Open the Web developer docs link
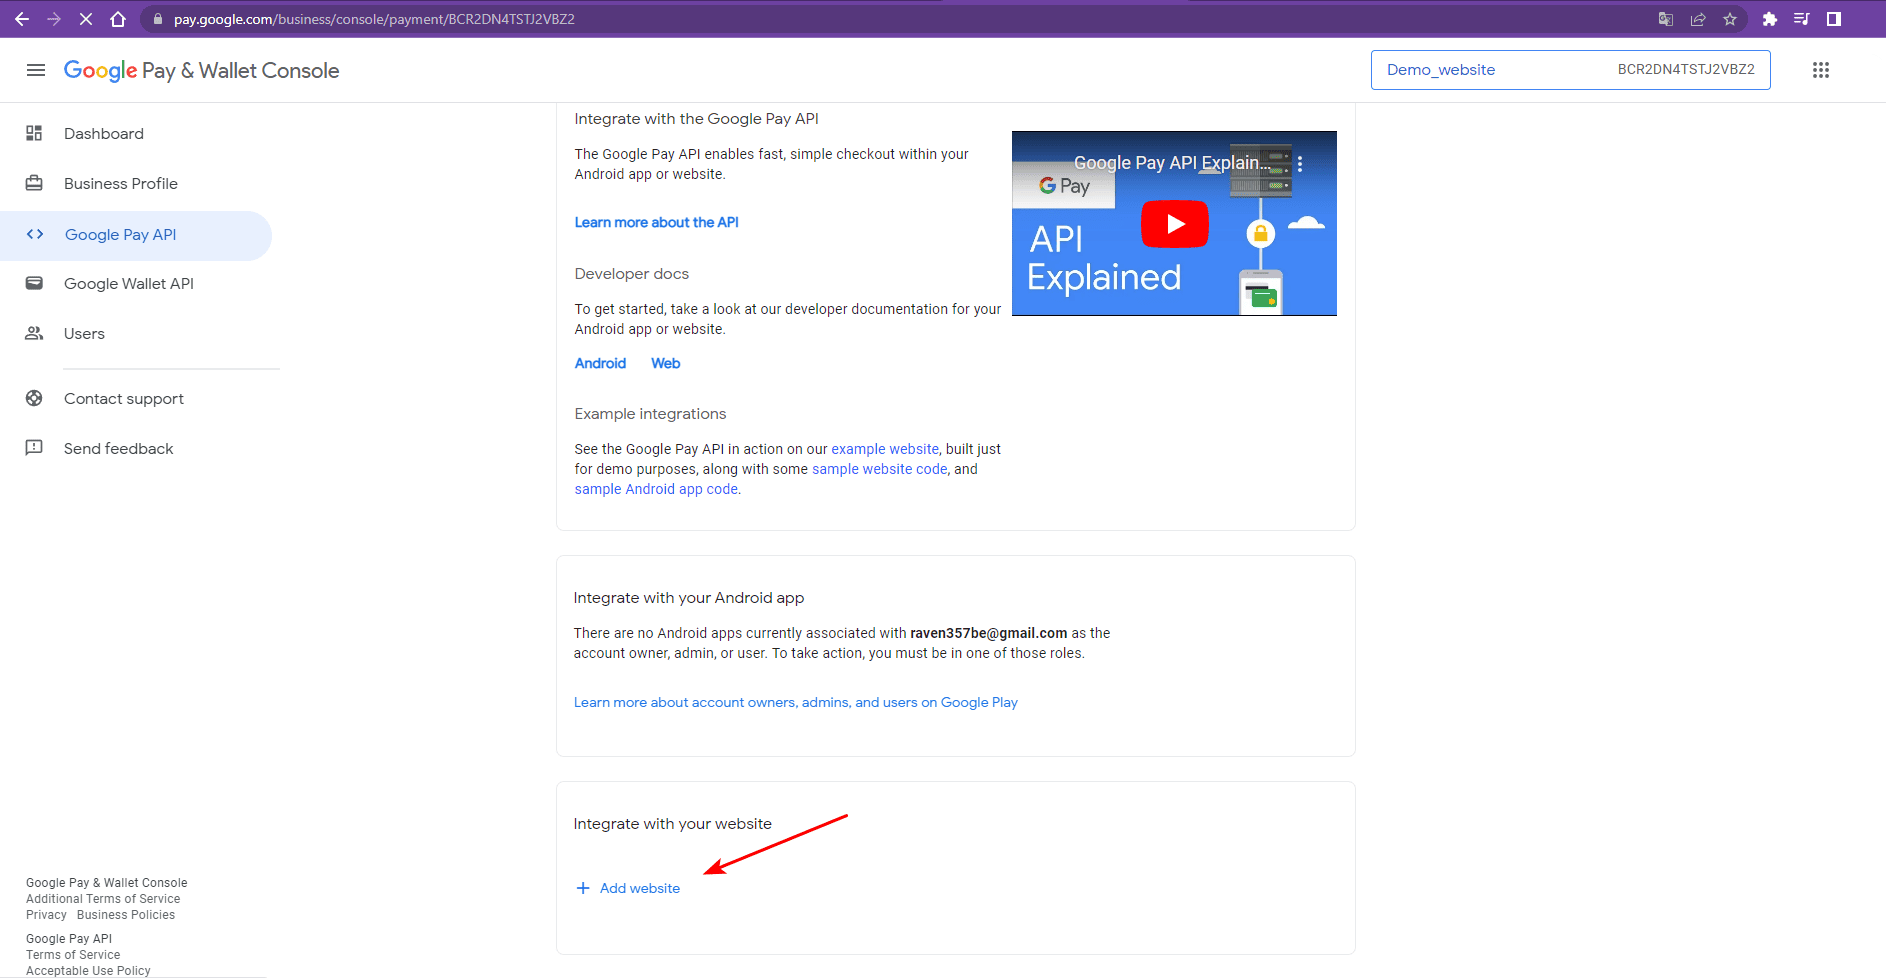Screen dimensions: 1886x978 pyautogui.click(x=665, y=363)
